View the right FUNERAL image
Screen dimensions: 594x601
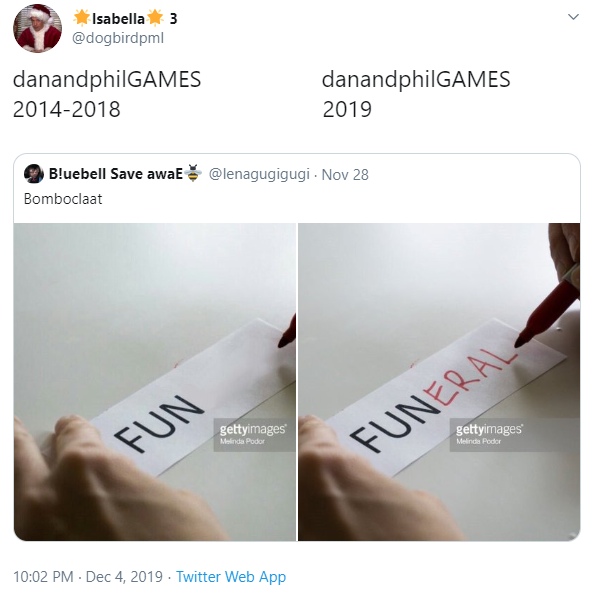(x=439, y=382)
